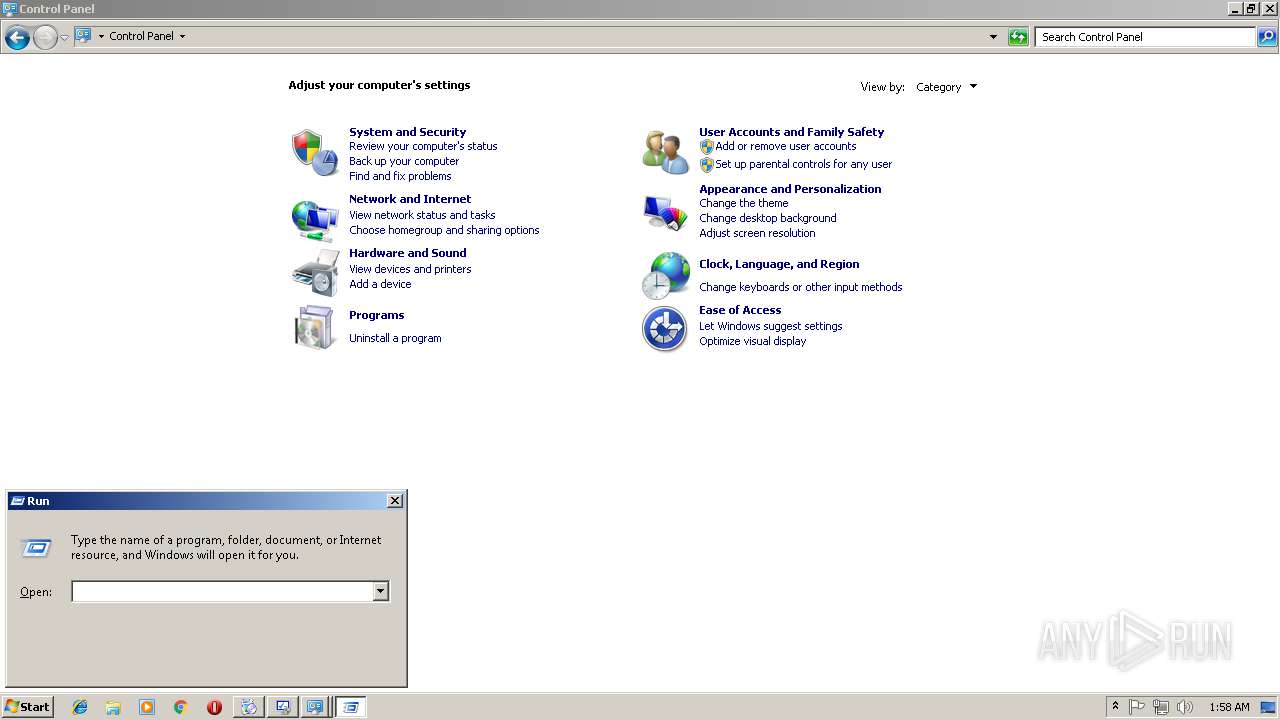Click Set up parental controls for any user
Viewport: 1280px width, 720px height.
[x=803, y=164]
